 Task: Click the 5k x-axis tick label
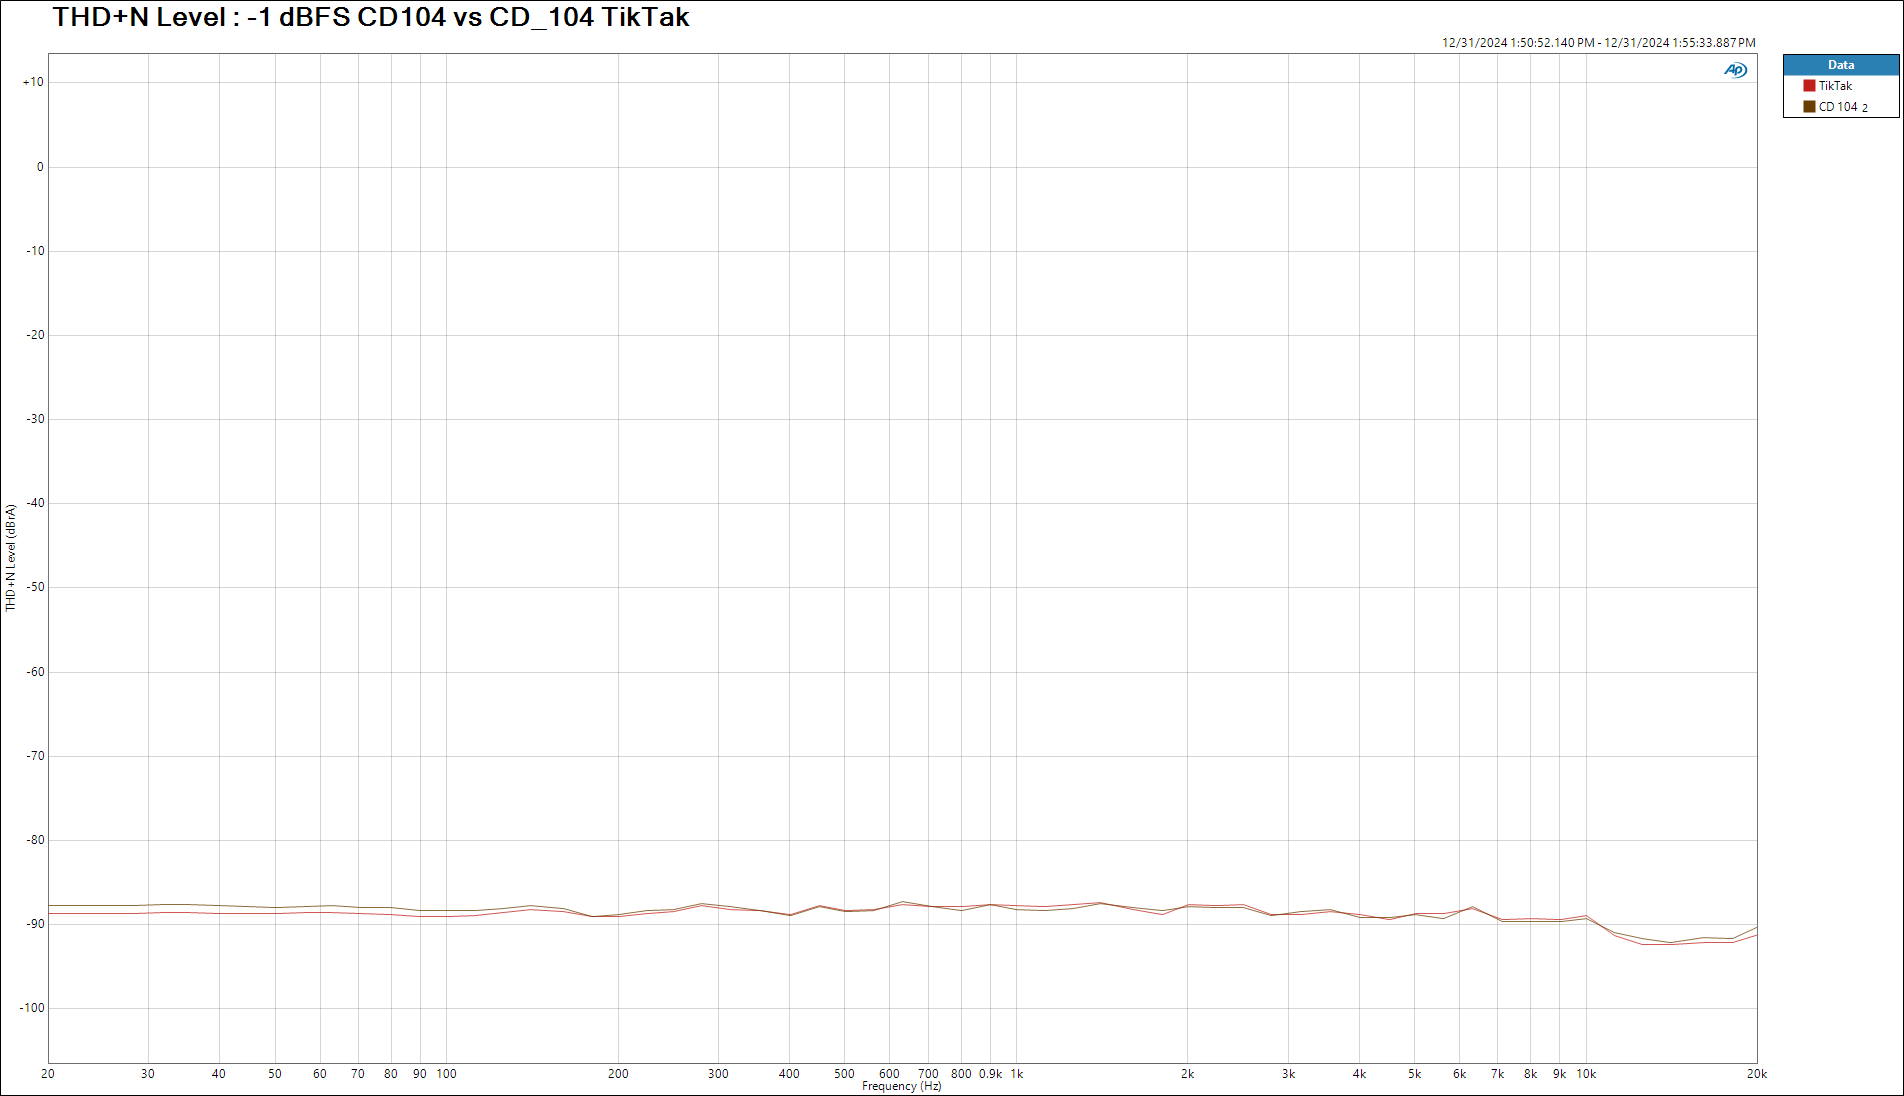click(x=1415, y=1074)
